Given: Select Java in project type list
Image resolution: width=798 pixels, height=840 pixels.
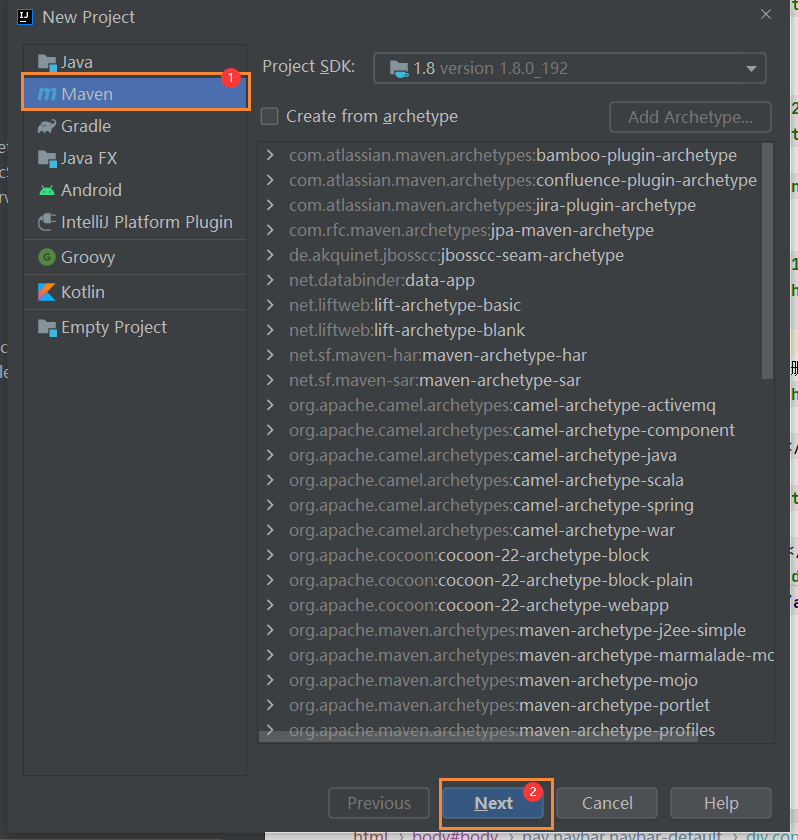Looking at the screenshot, I should click(x=135, y=63).
